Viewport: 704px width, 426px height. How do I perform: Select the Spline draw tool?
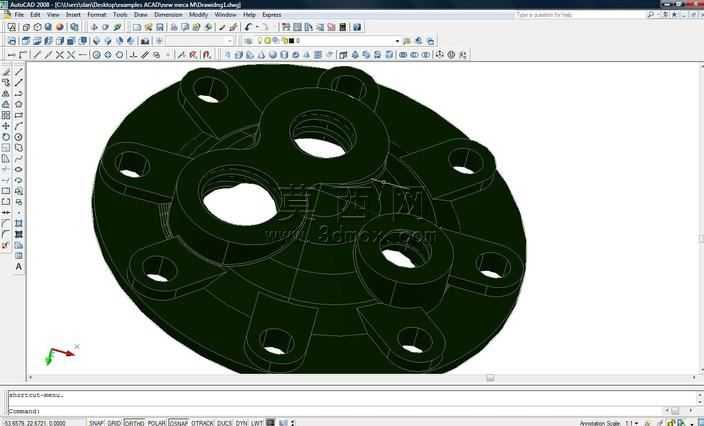coord(18,158)
